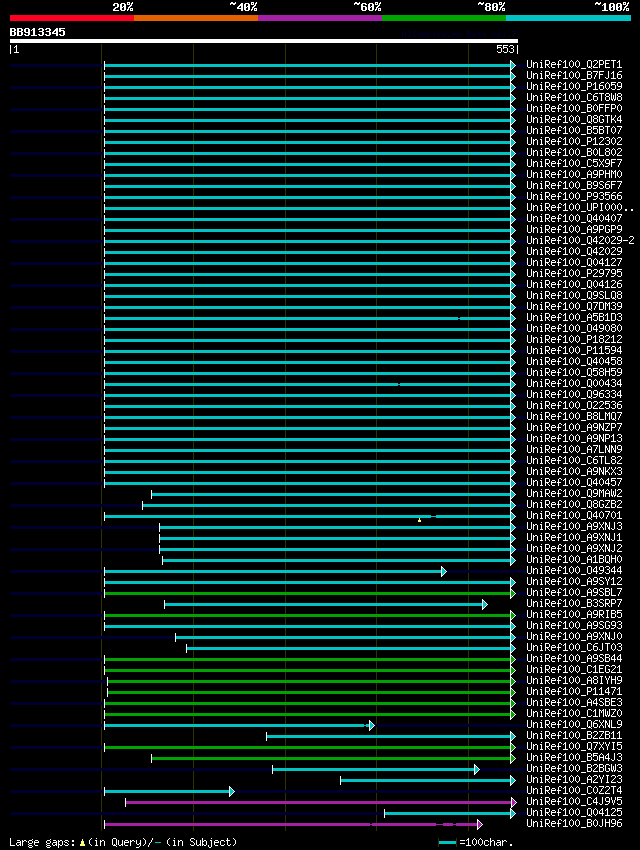Select the label UniRef100_A9PHM0
The height and width of the screenshot is (850, 640).
[574, 175]
